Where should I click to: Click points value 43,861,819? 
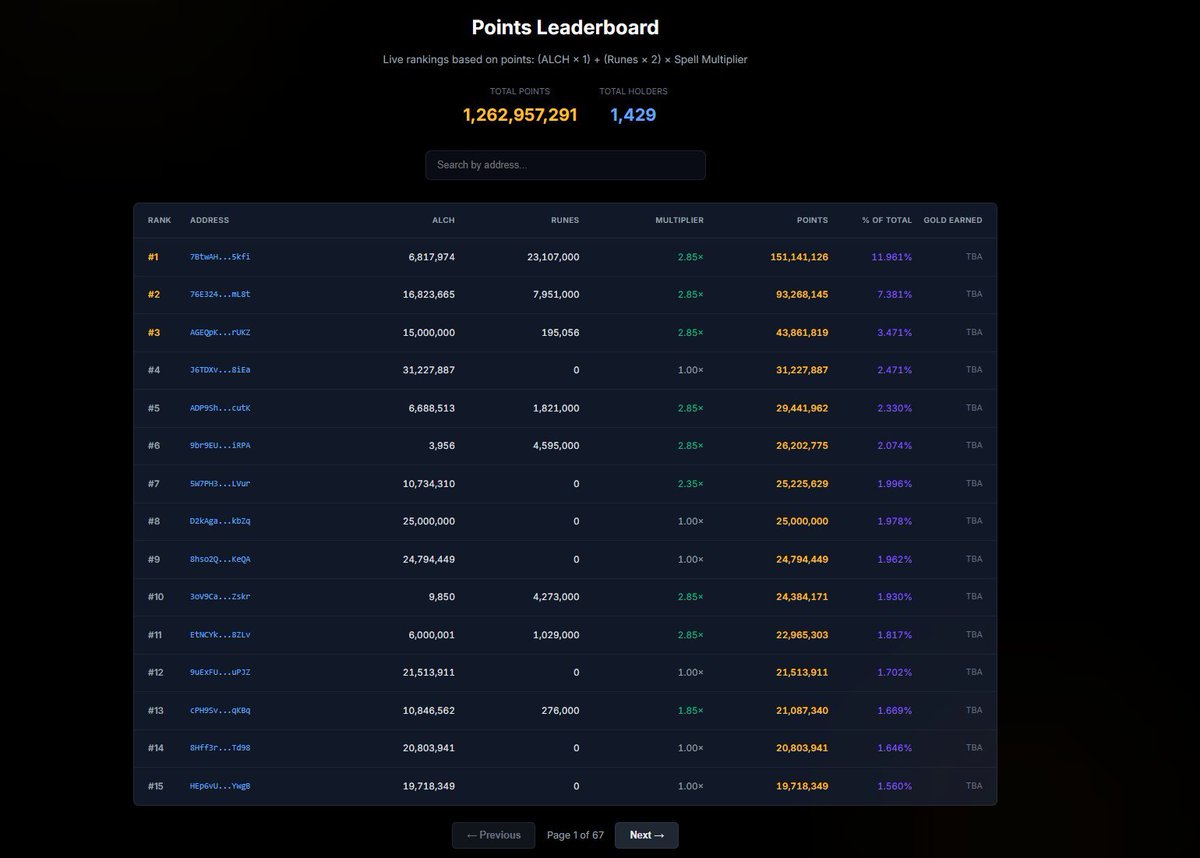pos(801,332)
